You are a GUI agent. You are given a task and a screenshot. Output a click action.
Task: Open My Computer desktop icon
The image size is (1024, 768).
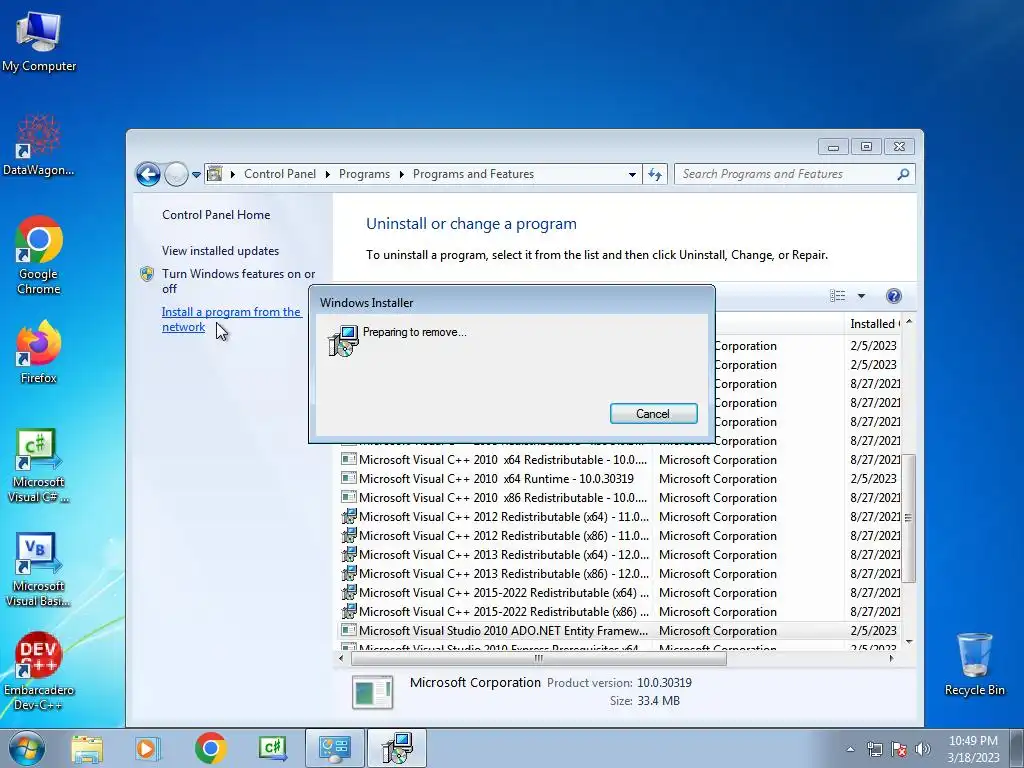pos(39,42)
